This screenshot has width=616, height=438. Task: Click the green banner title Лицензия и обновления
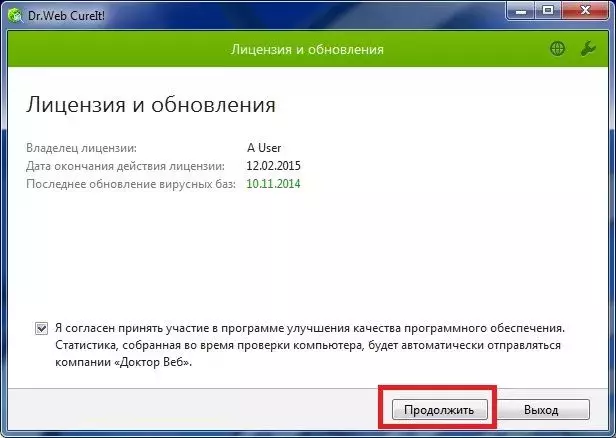pyautogui.click(x=307, y=49)
